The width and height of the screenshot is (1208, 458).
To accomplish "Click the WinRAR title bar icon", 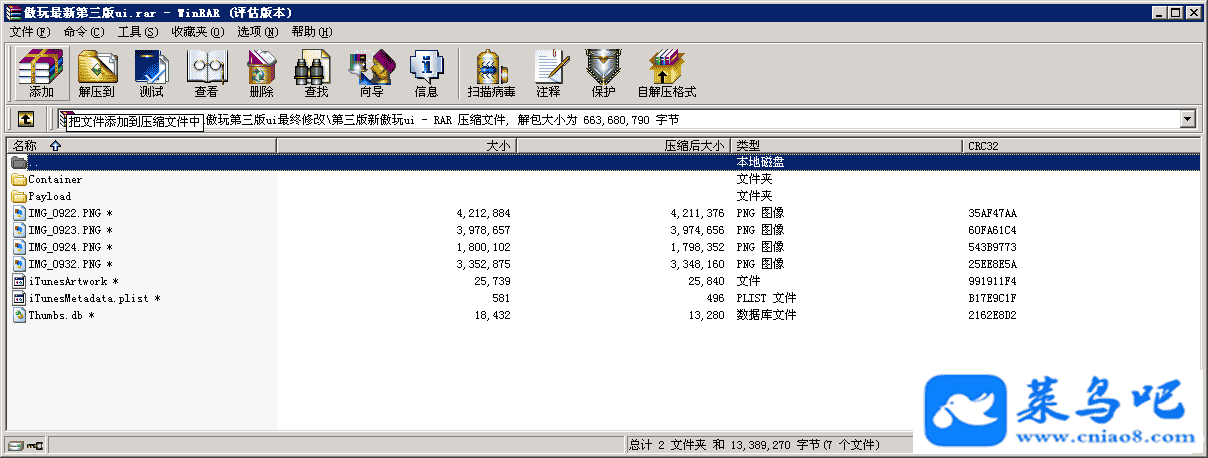I will click(x=11, y=12).
